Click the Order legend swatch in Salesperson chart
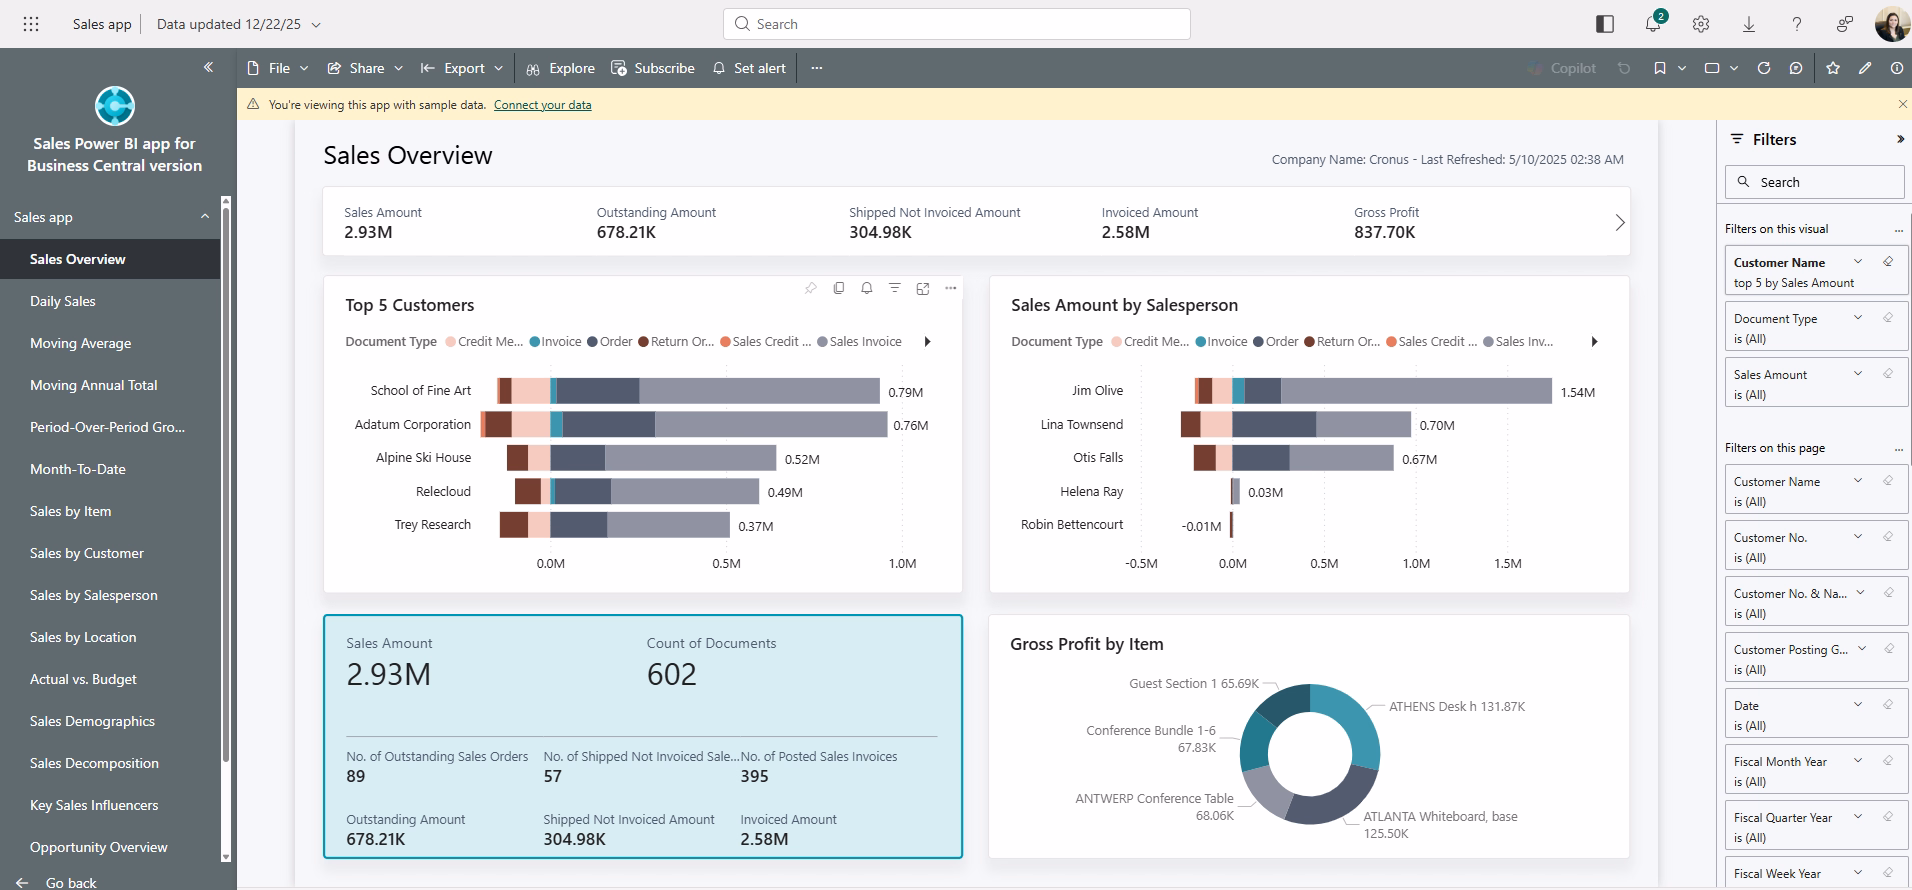 tap(1259, 342)
